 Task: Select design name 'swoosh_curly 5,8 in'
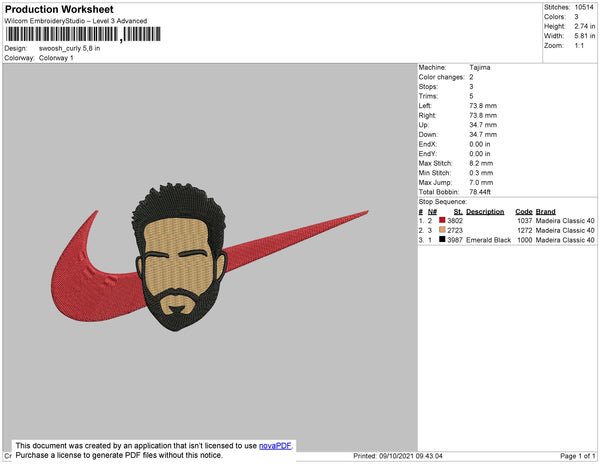pos(70,48)
